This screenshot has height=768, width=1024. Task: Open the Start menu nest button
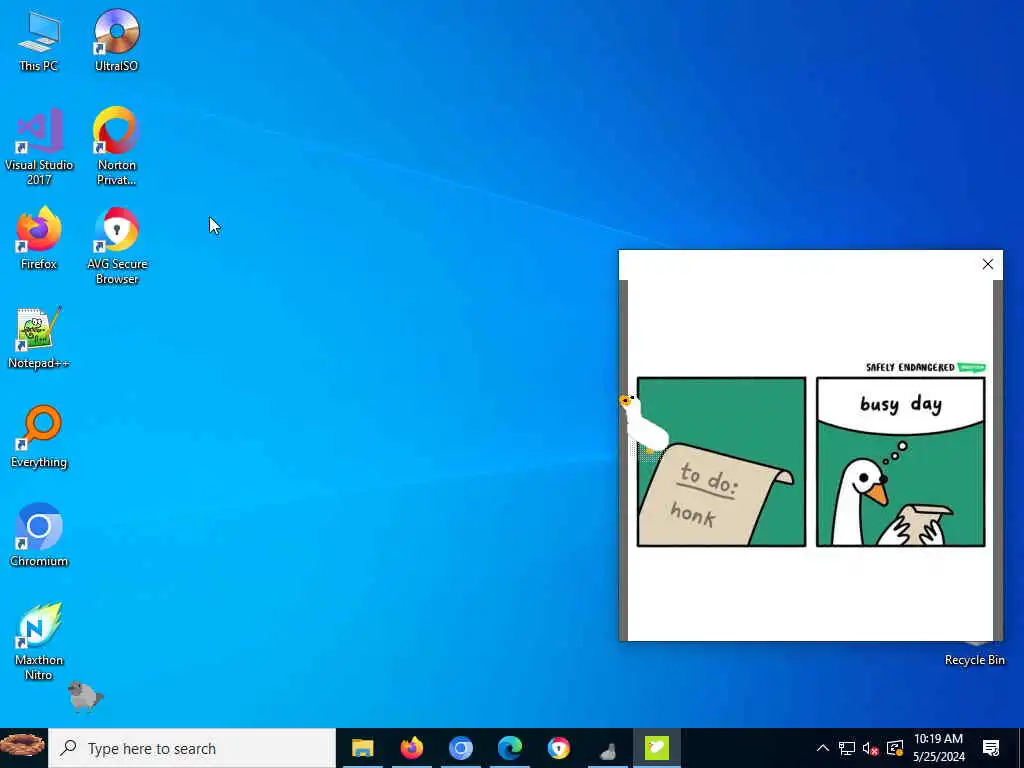click(24, 748)
